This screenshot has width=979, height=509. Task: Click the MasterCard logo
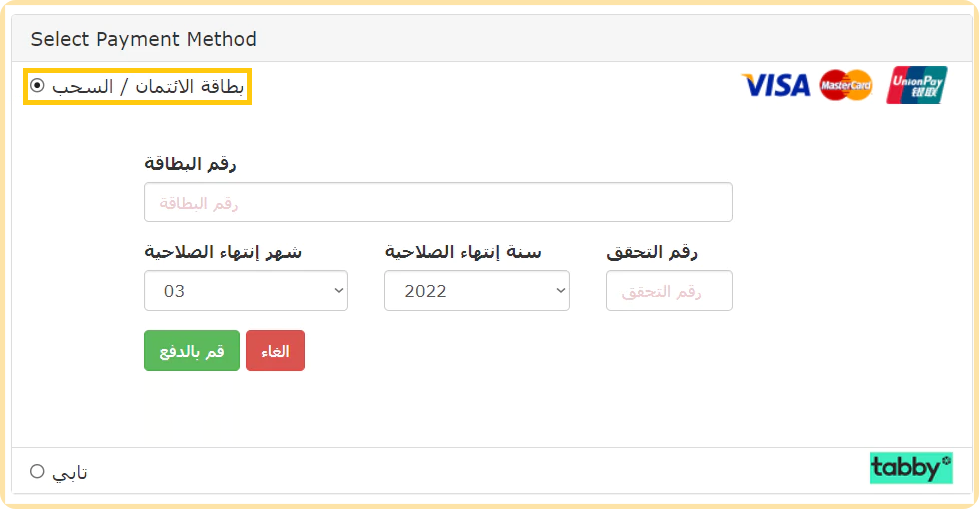pyautogui.click(x=846, y=85)
